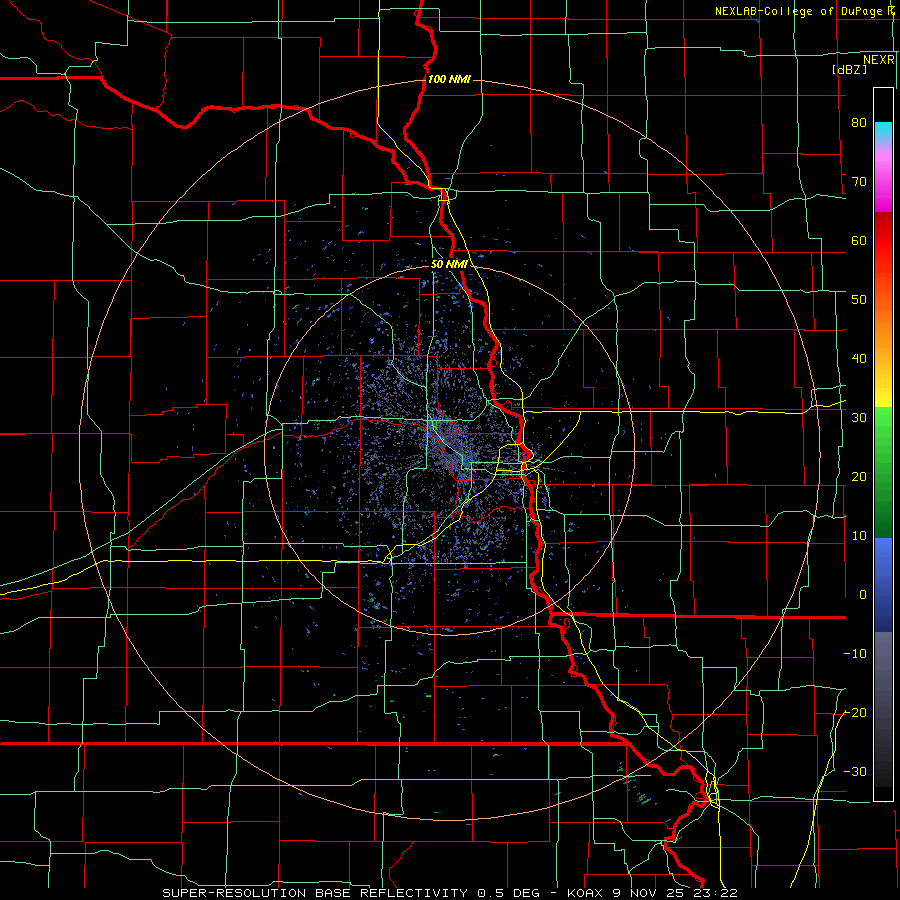Pick the green segment of the color scale
900x900 pixels.
pyautogui.click(x=883, y=472)
